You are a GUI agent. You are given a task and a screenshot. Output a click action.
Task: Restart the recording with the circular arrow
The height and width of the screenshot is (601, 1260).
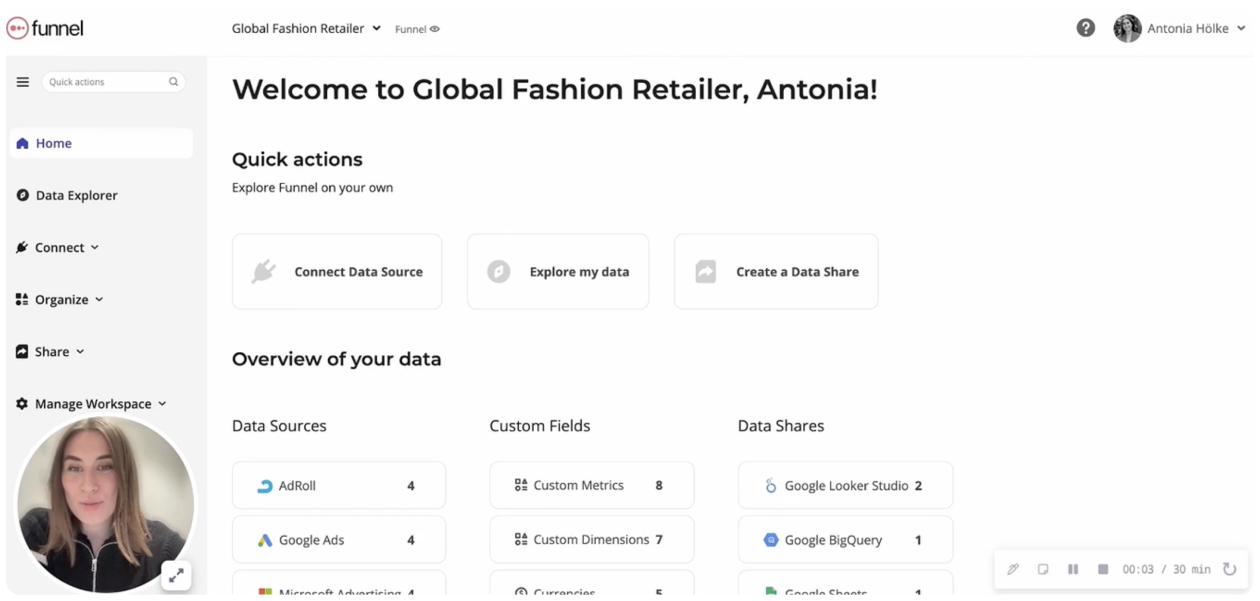pos(1230,569)
